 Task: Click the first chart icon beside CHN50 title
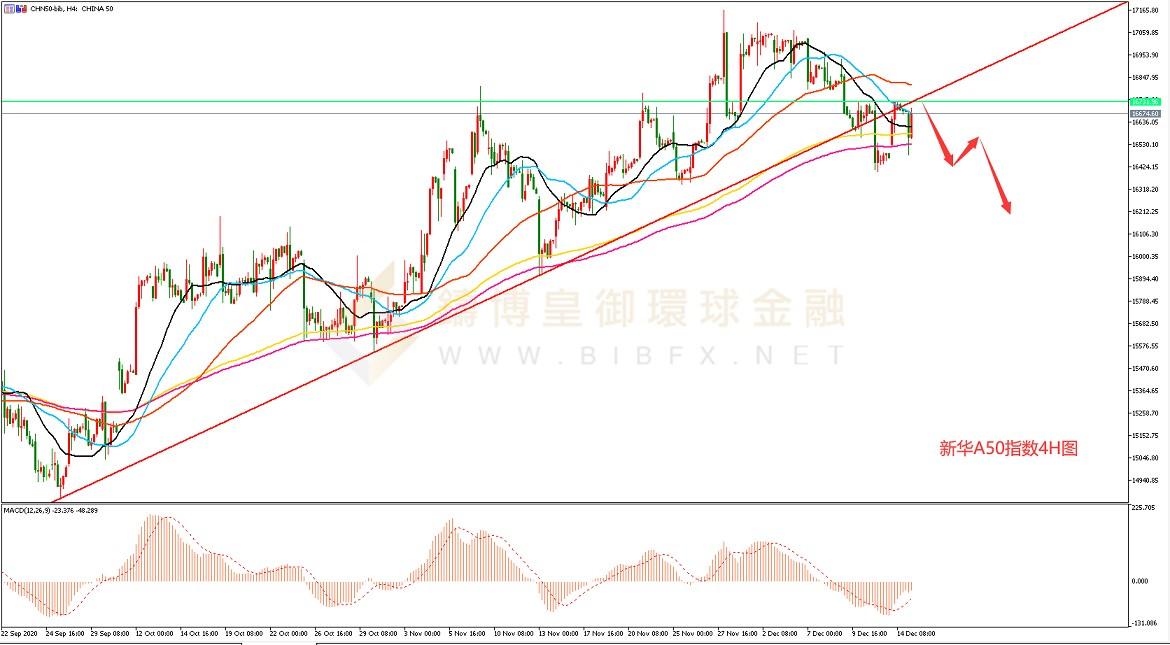coord(7,8)
